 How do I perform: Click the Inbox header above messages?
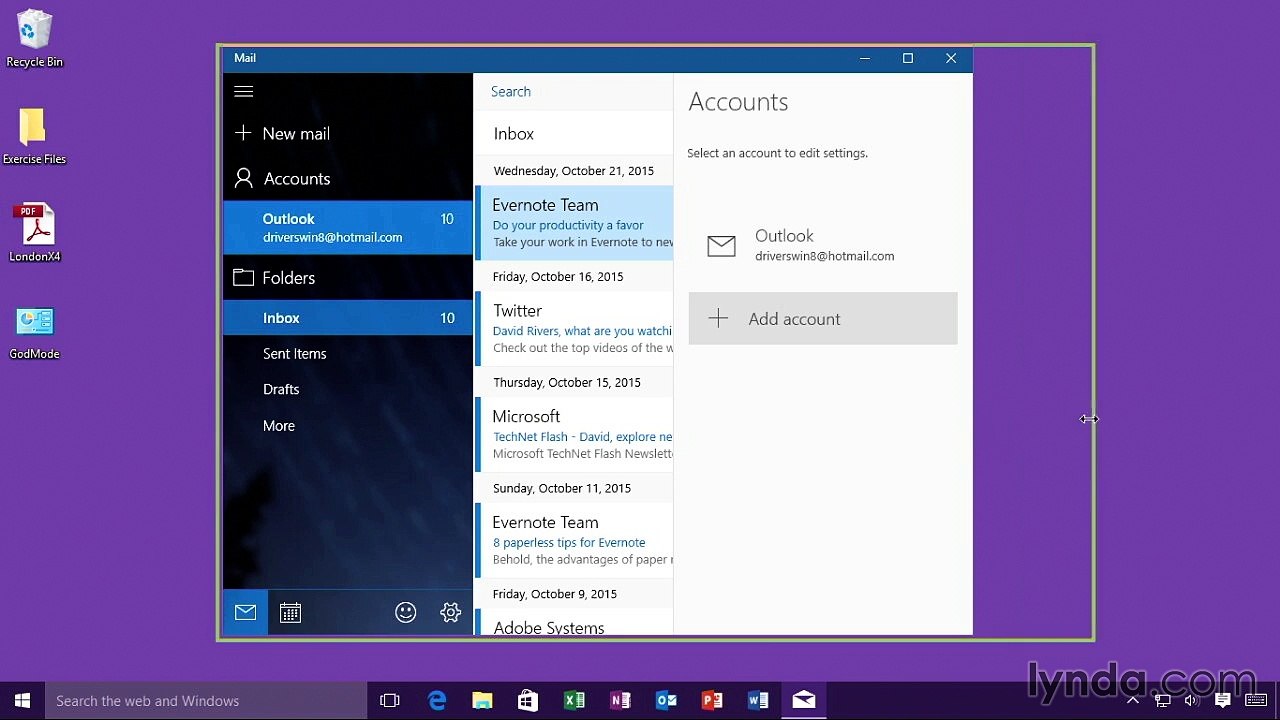point(513,133)
